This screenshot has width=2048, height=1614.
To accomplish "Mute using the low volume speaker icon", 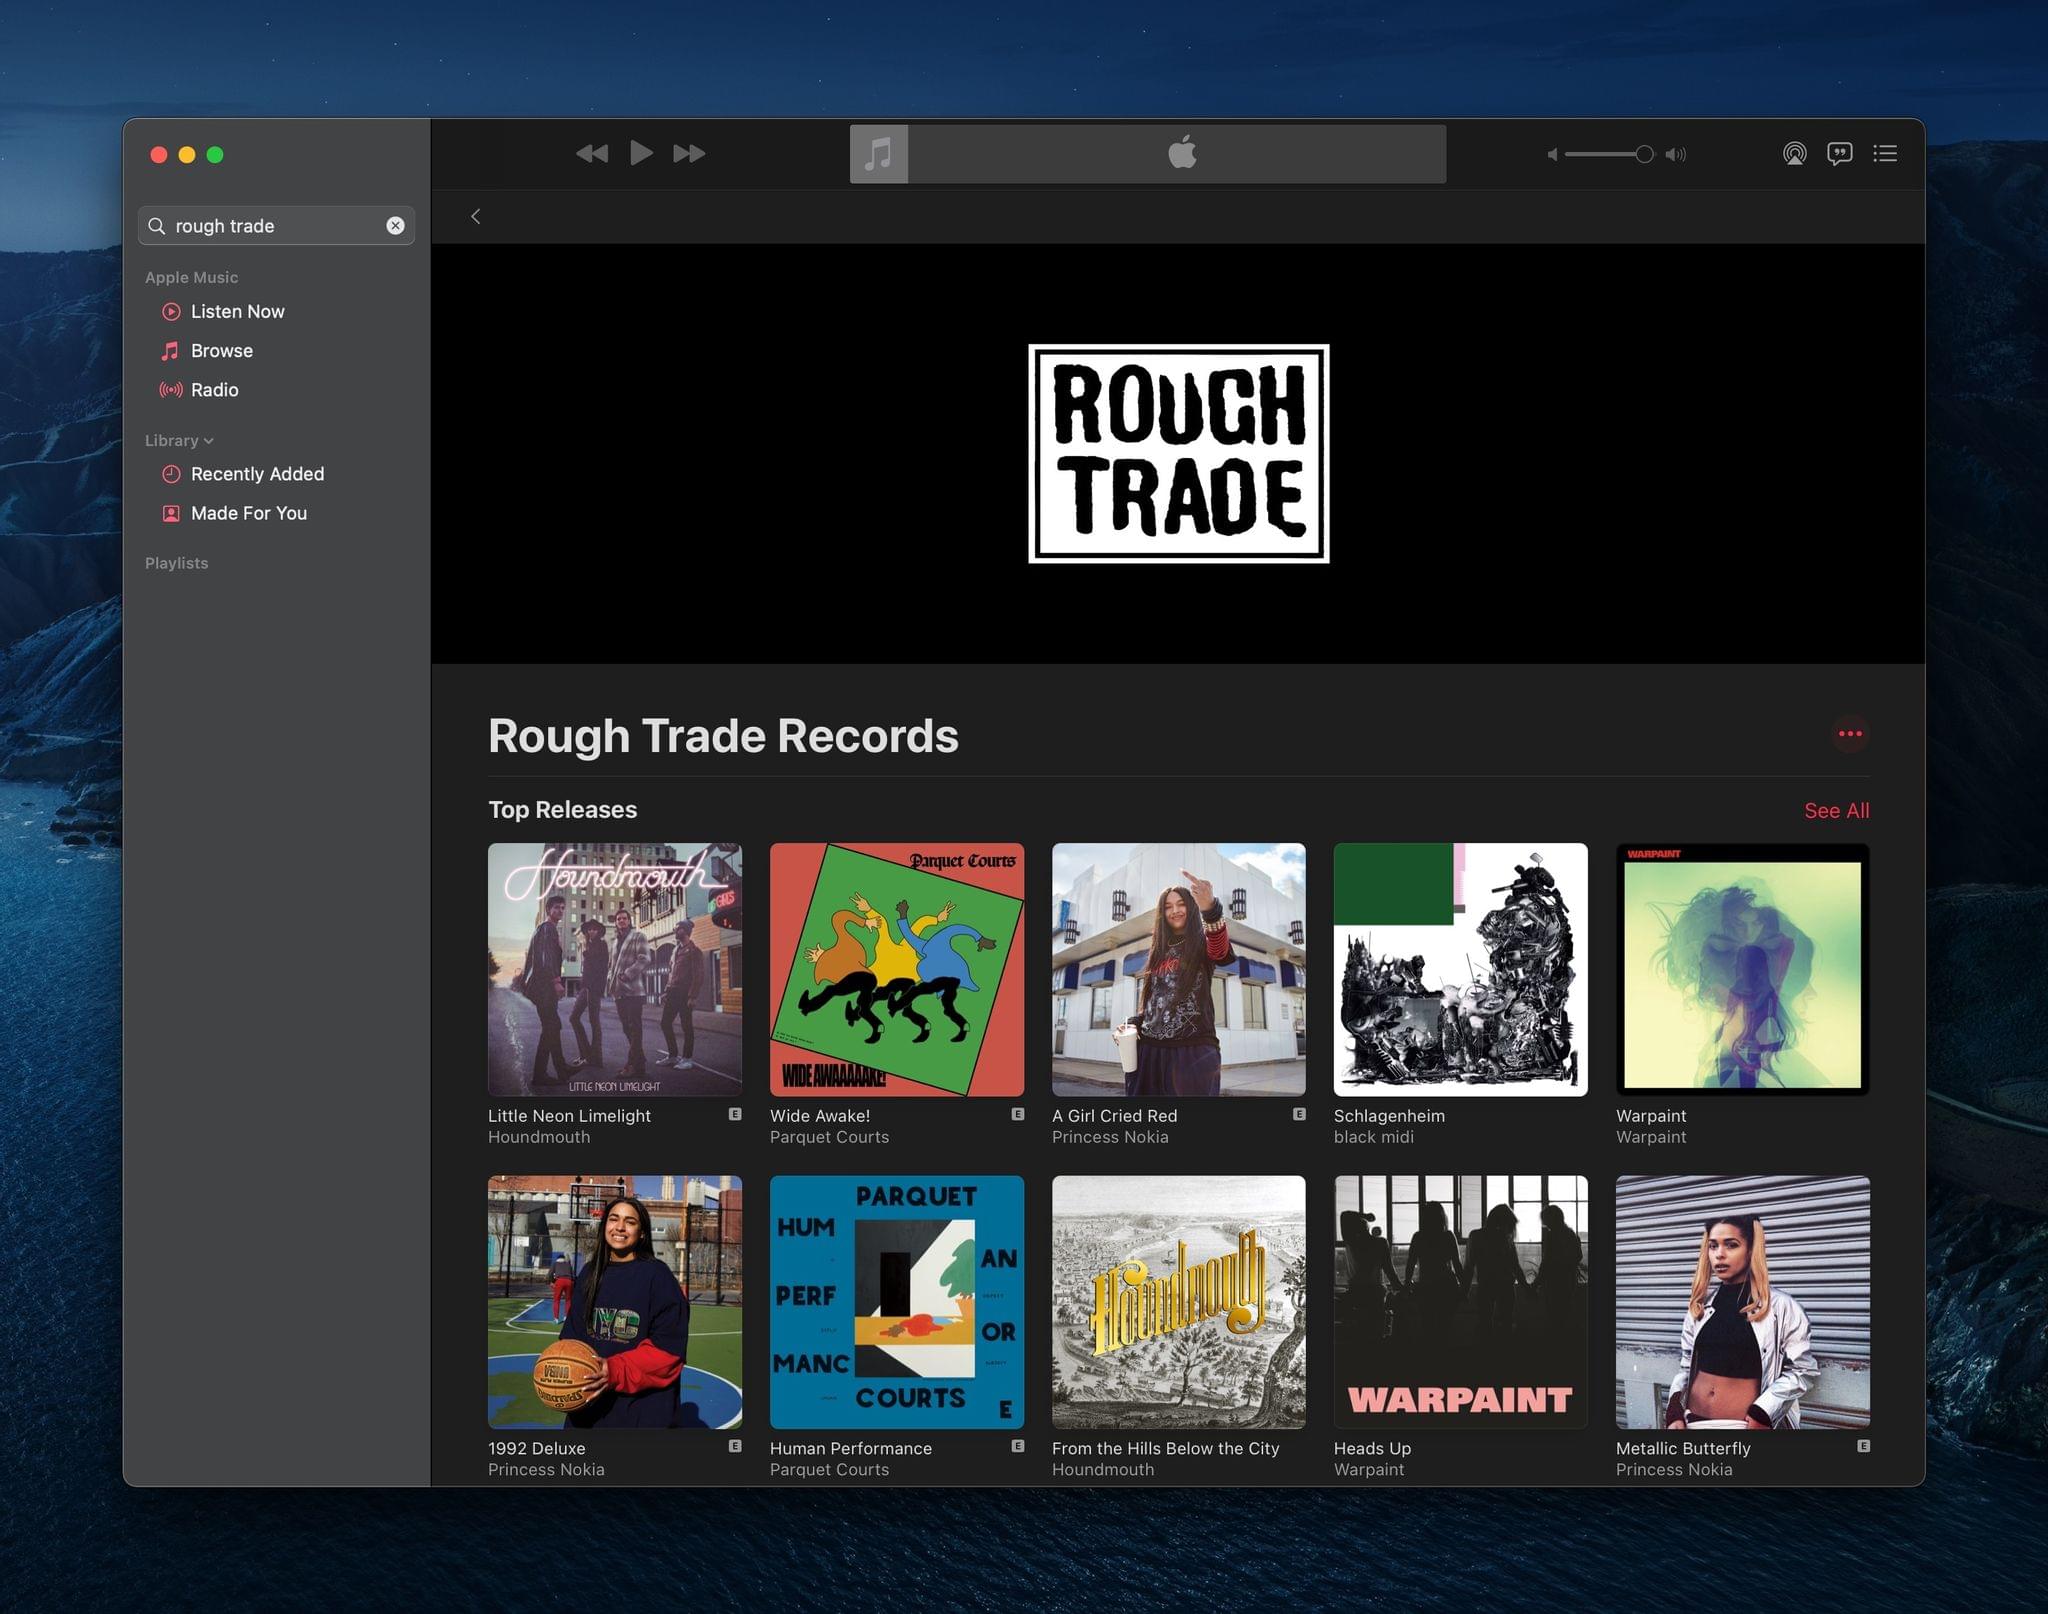I will (x=1552, y=154).
